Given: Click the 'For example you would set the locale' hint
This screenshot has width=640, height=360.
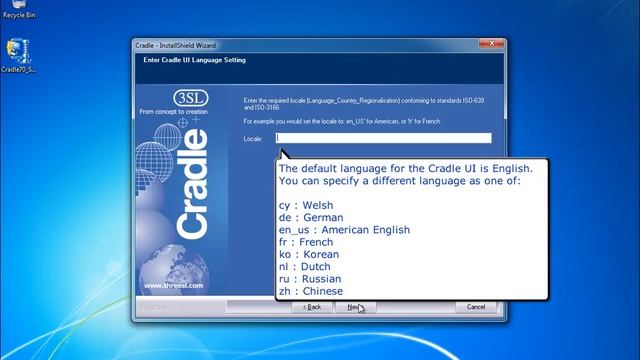Looking at the screenshot, I should coord(342,121).
